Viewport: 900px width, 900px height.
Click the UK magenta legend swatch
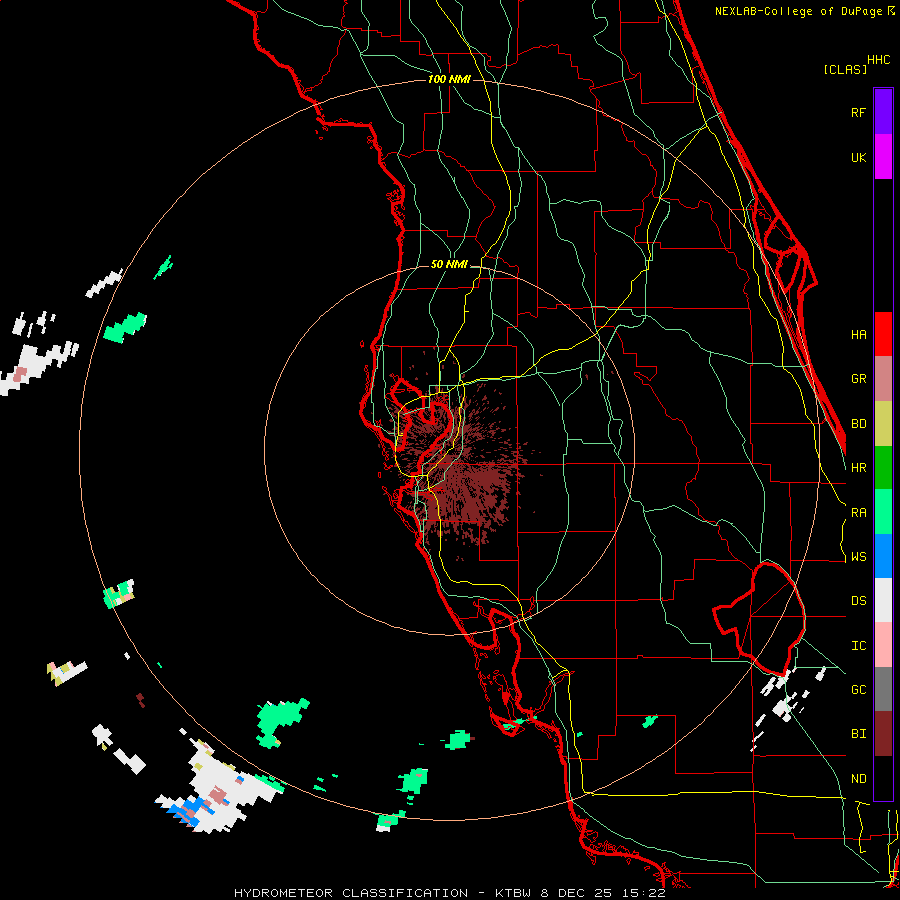pyautogui.click(x=883, y=157)
